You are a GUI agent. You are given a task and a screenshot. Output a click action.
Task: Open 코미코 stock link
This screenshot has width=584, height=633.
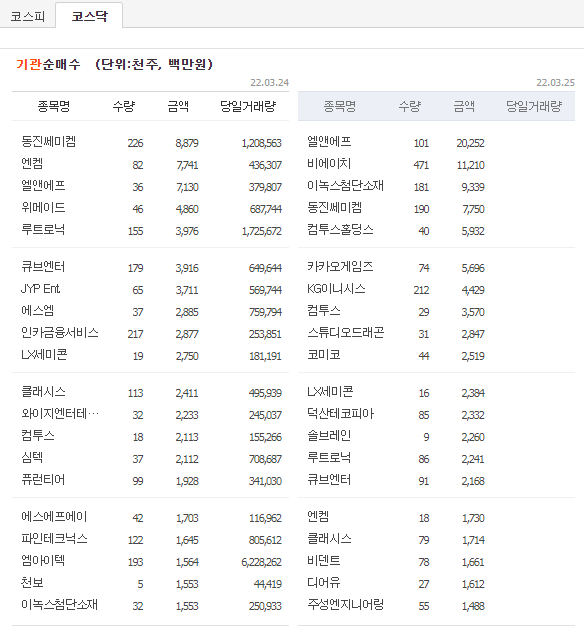323,354
